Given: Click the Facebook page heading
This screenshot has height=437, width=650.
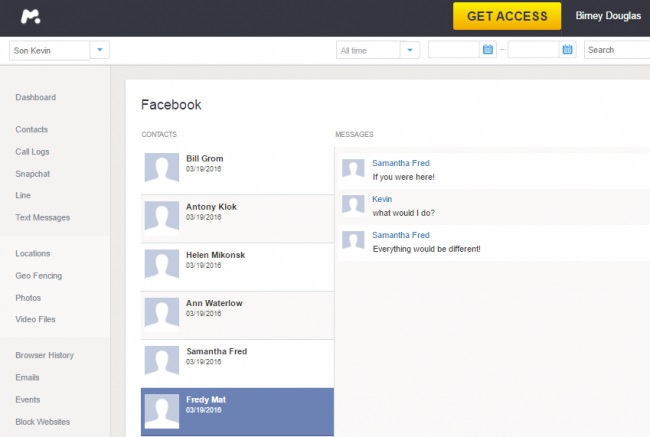Looking at the screenshot, I should click(171, 104).
